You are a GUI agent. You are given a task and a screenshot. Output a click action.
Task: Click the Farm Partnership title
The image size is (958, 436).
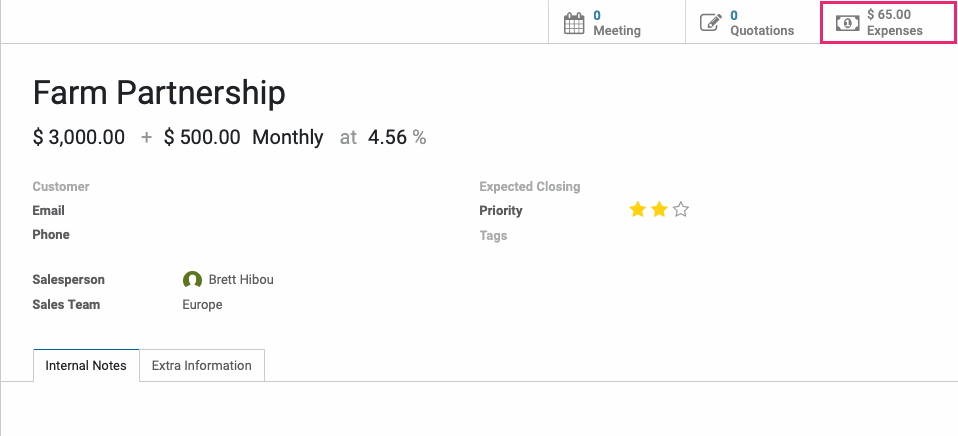click(159, 93)
